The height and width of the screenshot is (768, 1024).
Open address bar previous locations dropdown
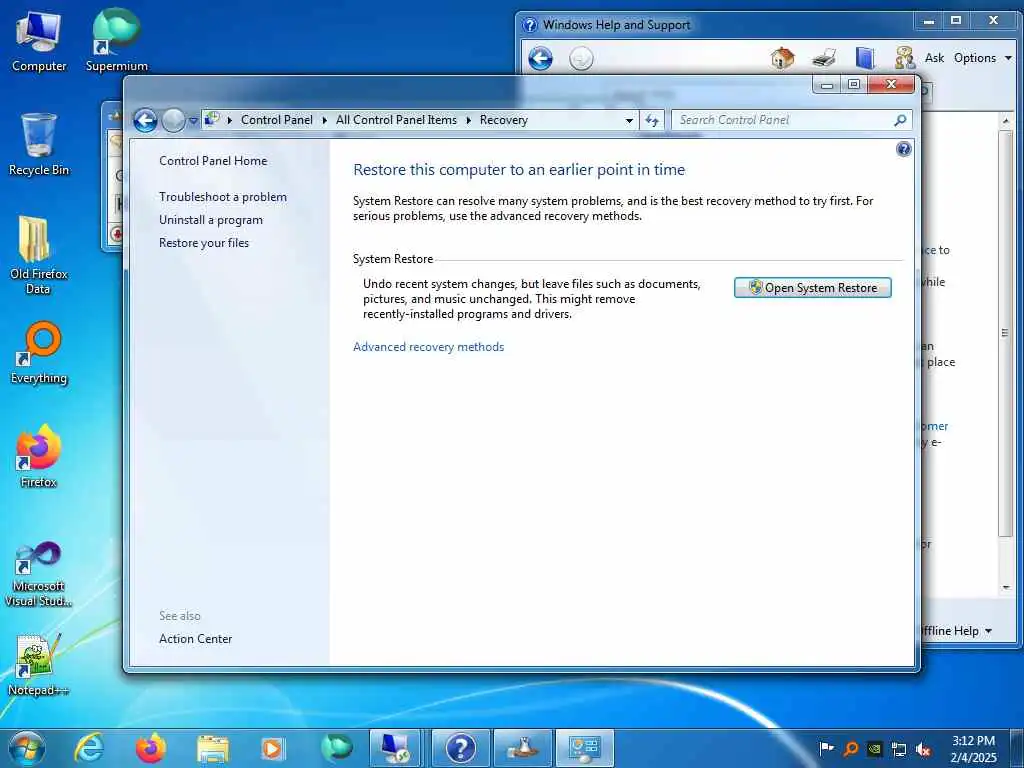(x=629, y=120)
